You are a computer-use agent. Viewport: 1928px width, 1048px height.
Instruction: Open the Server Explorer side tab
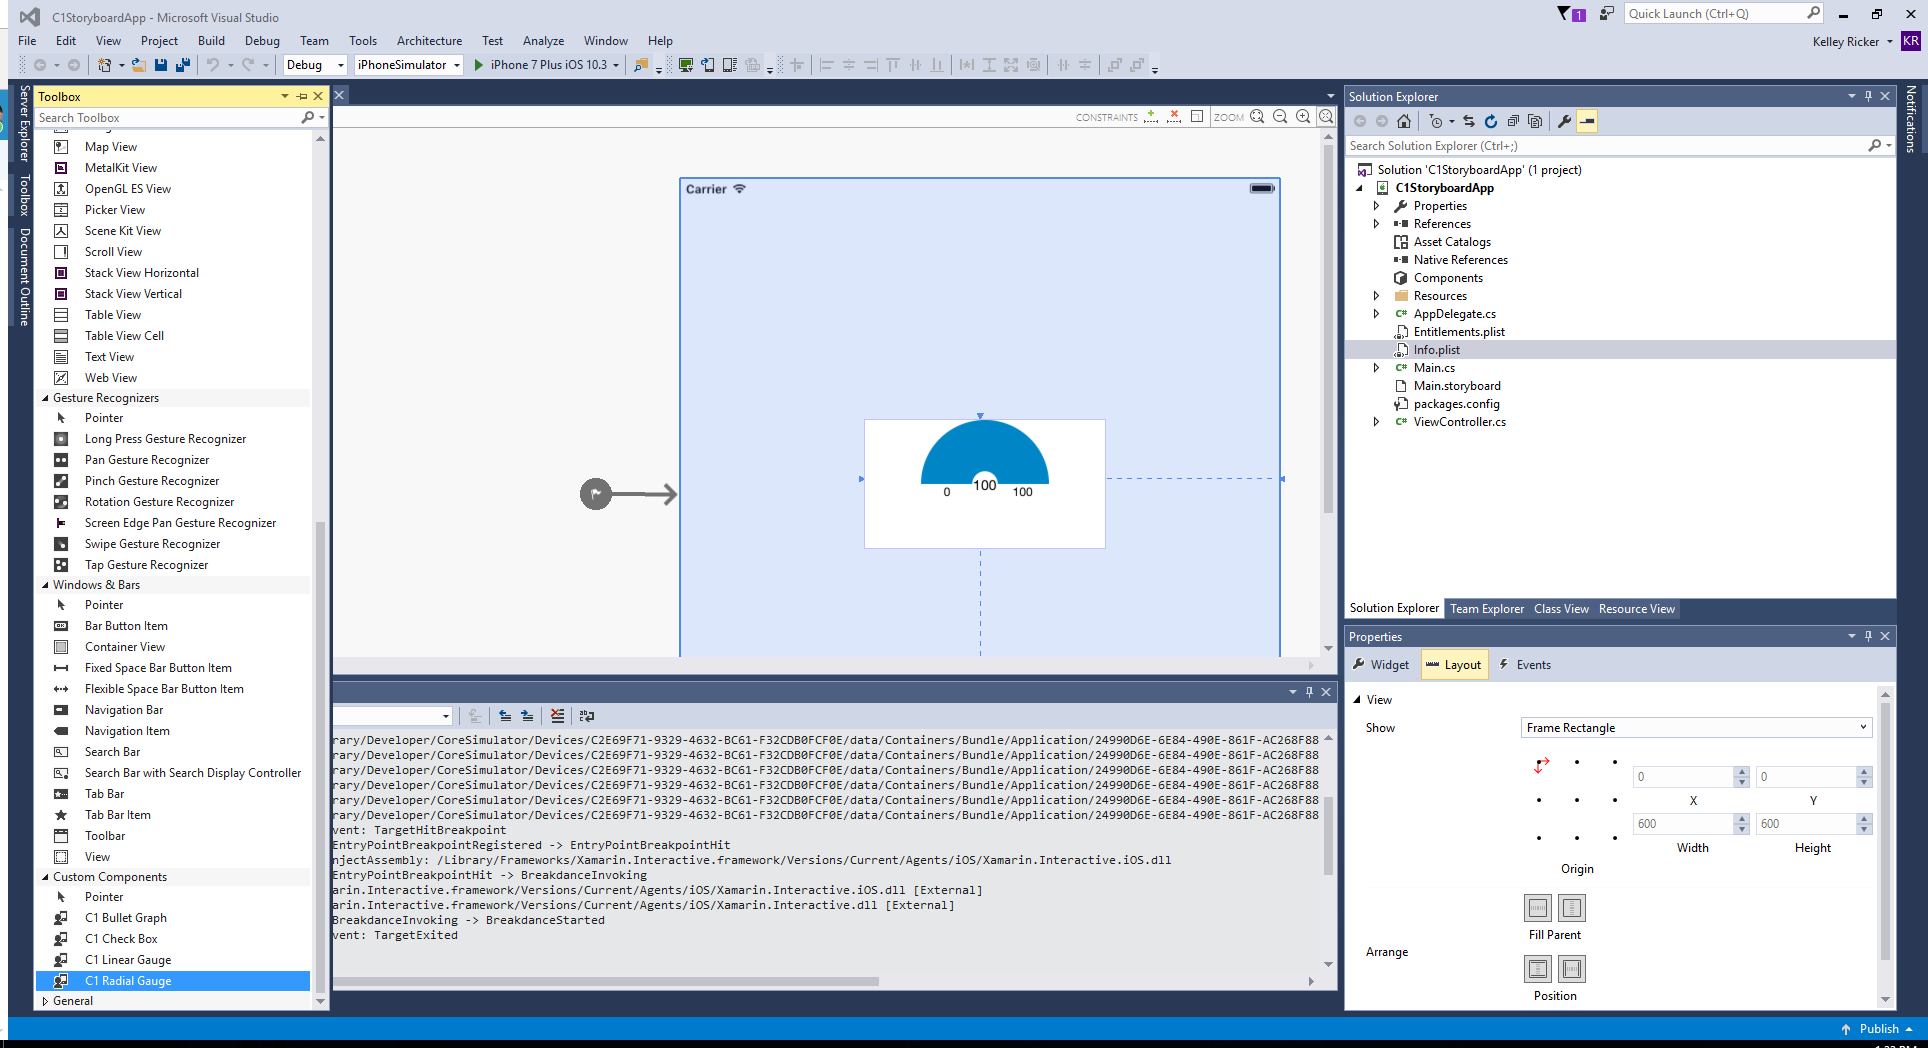[x=24, y=123]
